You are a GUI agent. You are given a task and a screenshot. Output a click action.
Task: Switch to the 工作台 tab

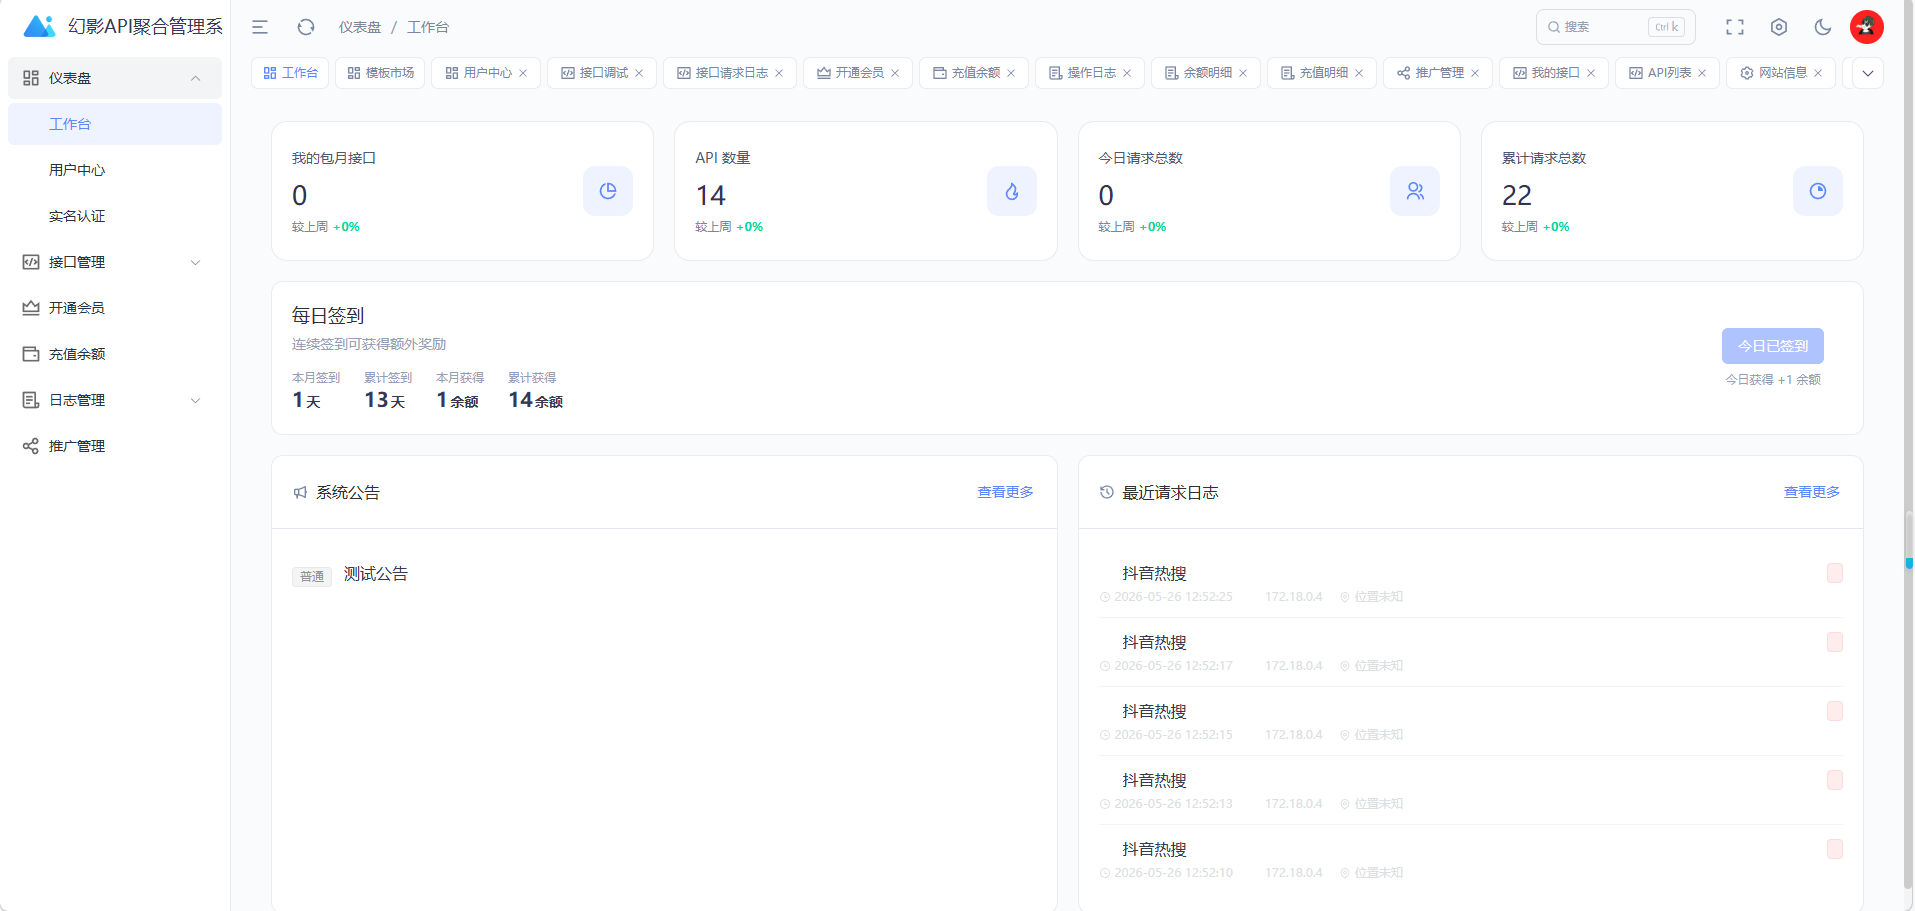click(290, 73)
